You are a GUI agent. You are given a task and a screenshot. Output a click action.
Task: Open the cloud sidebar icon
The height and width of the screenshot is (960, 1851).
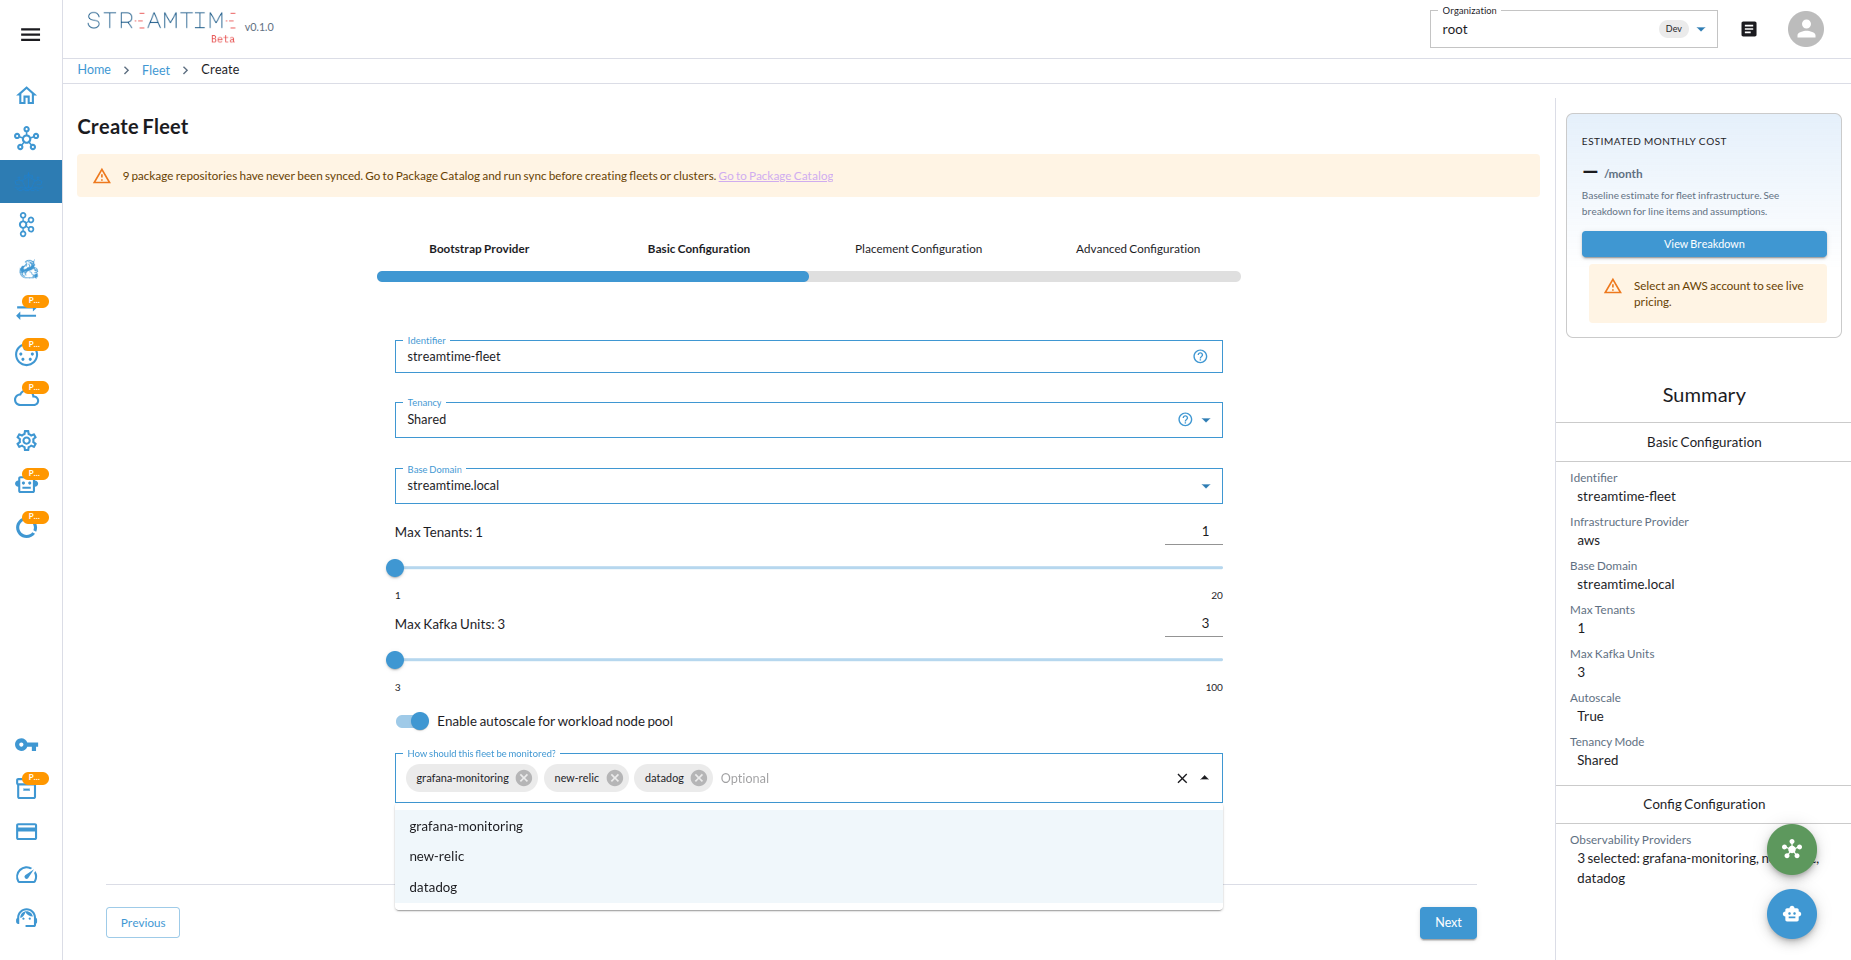point(27,397)
